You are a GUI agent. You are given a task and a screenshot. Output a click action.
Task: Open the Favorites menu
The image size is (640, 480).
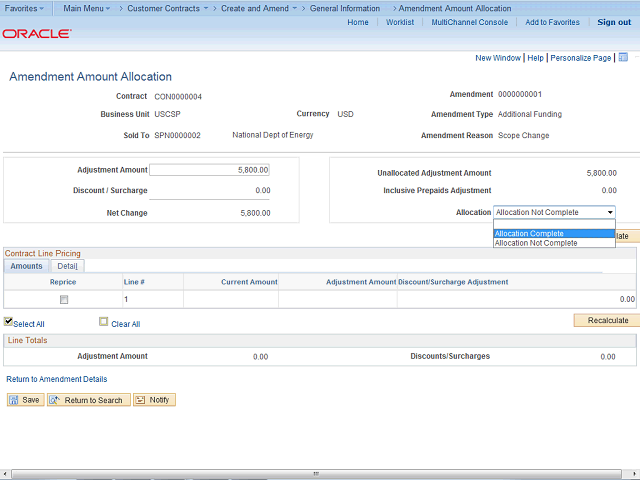[x=24, y=8]
